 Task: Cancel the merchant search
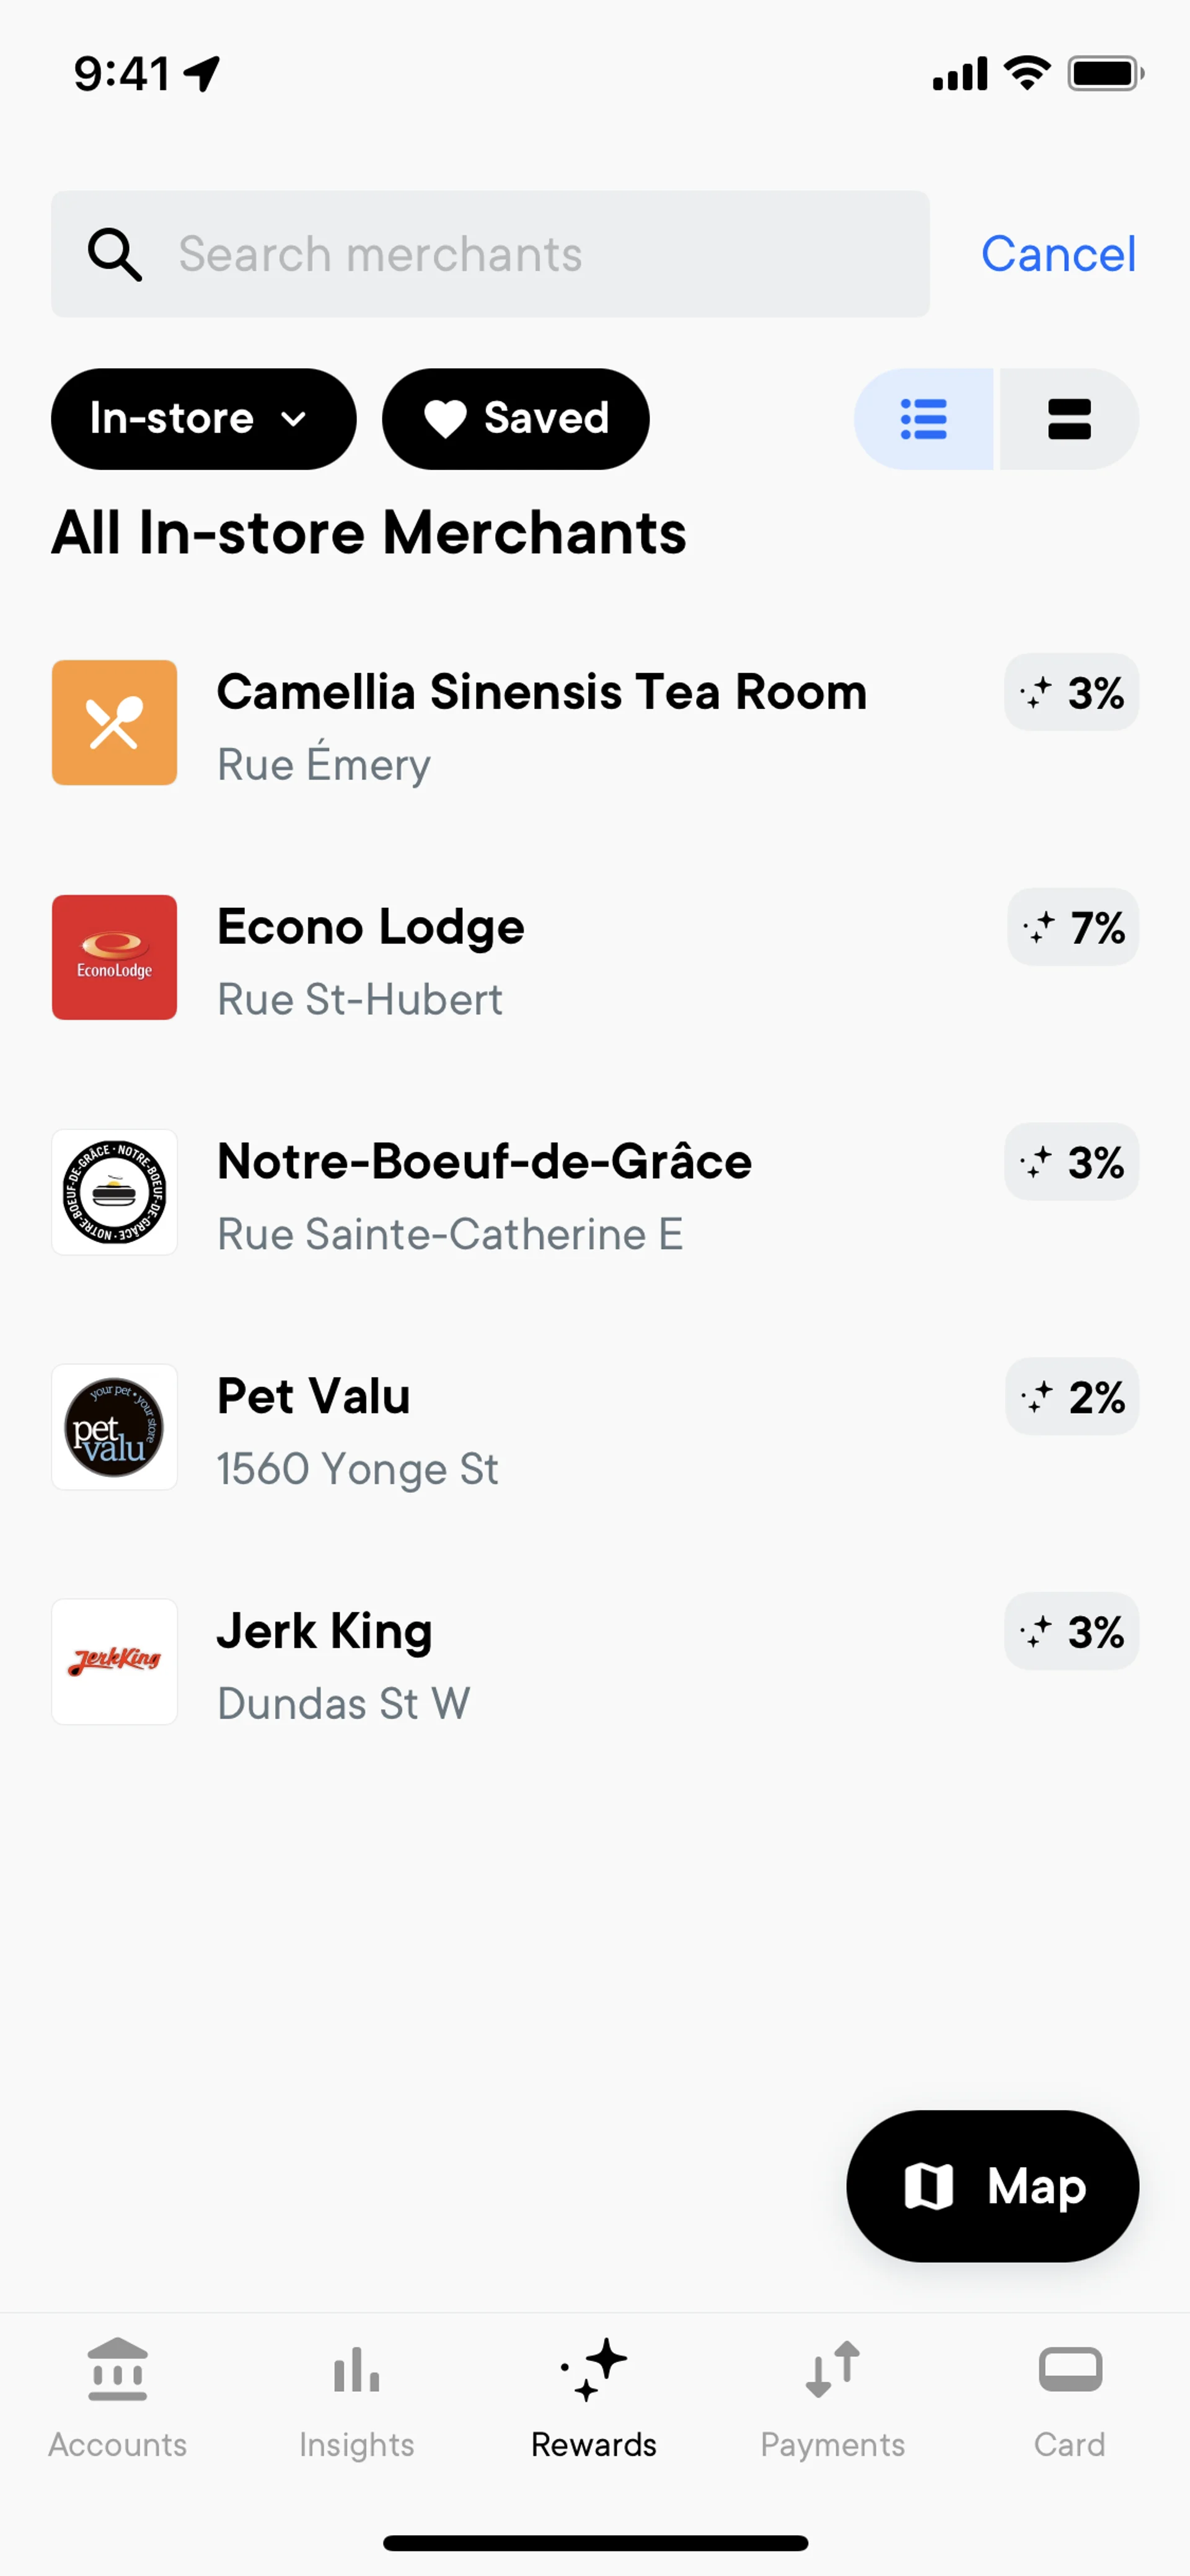(x=1058, y=254)
